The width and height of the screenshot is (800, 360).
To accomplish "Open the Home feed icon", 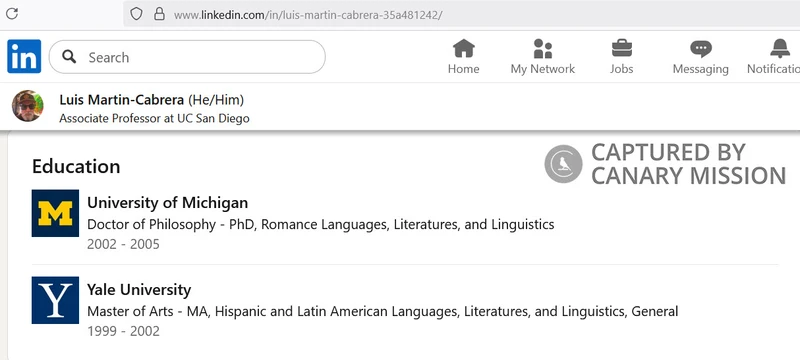I will (464, 49).
